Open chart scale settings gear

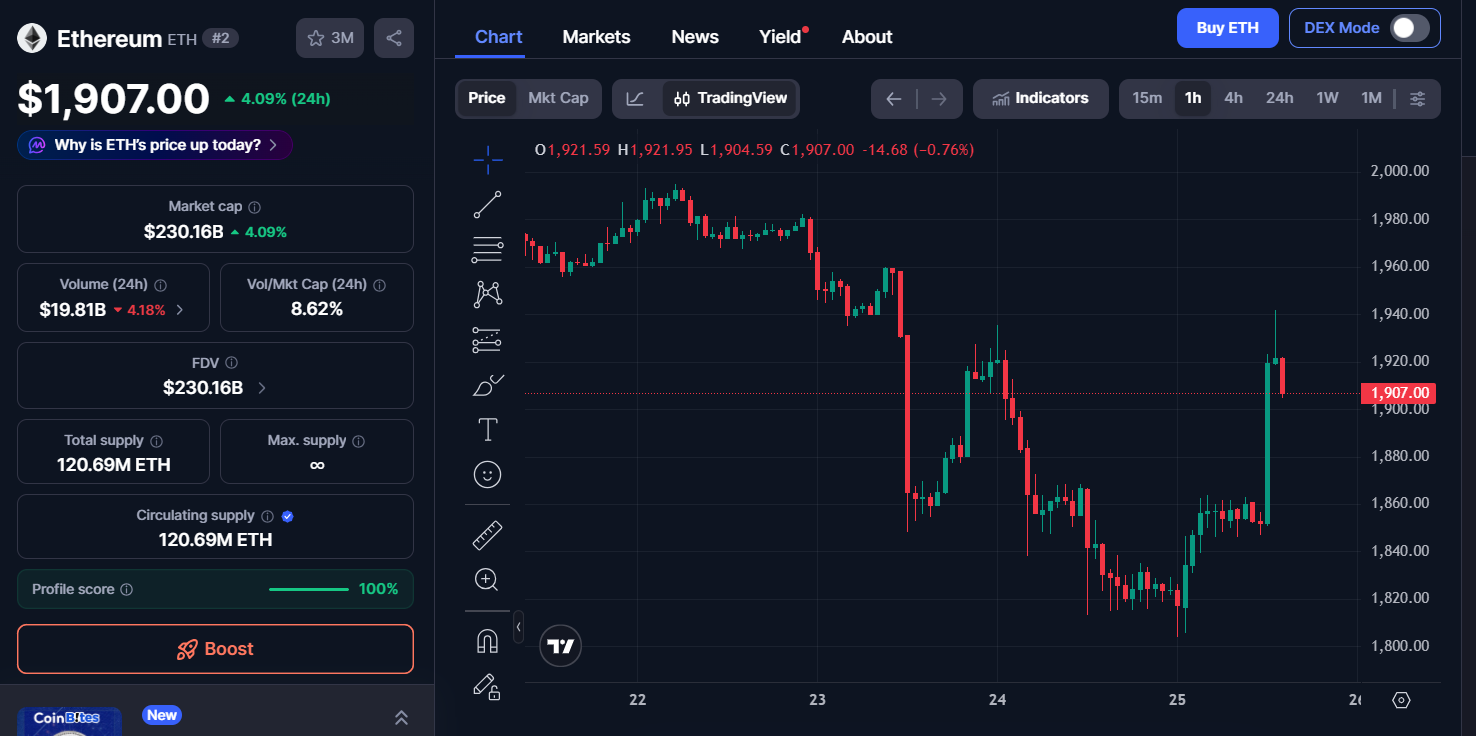(x=1401, y=700)
